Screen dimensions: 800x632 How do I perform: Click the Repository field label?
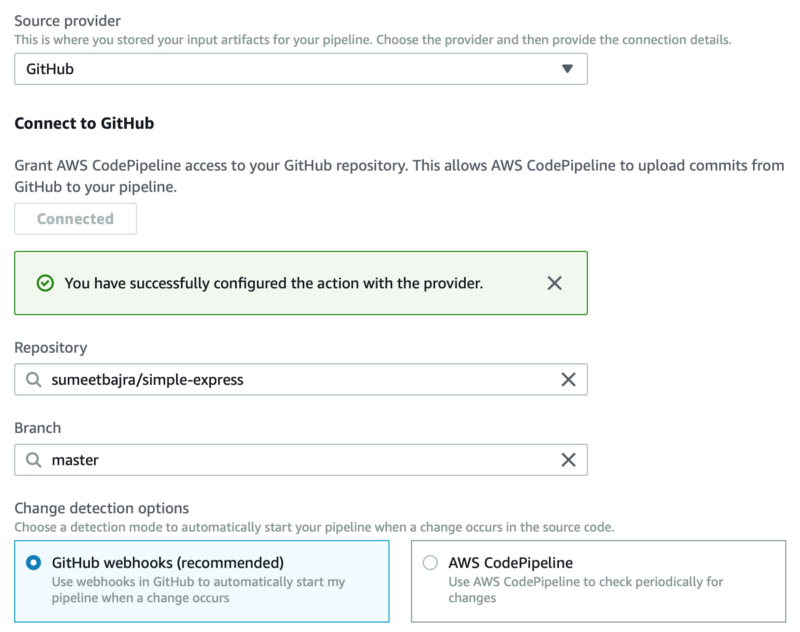[x=51, y=348]
